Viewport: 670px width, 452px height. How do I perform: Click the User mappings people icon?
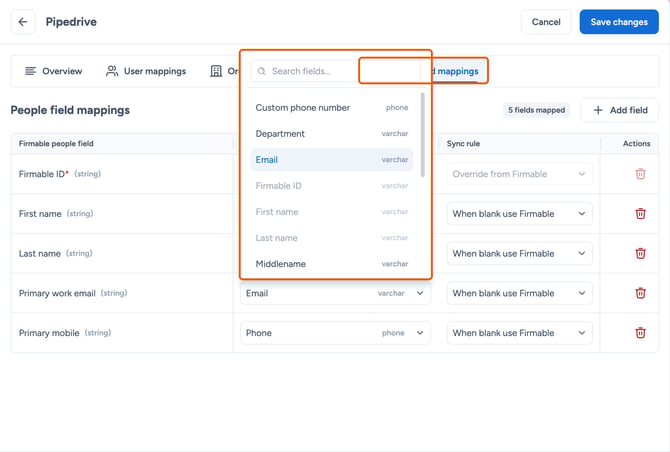click(x=112, y=71)
